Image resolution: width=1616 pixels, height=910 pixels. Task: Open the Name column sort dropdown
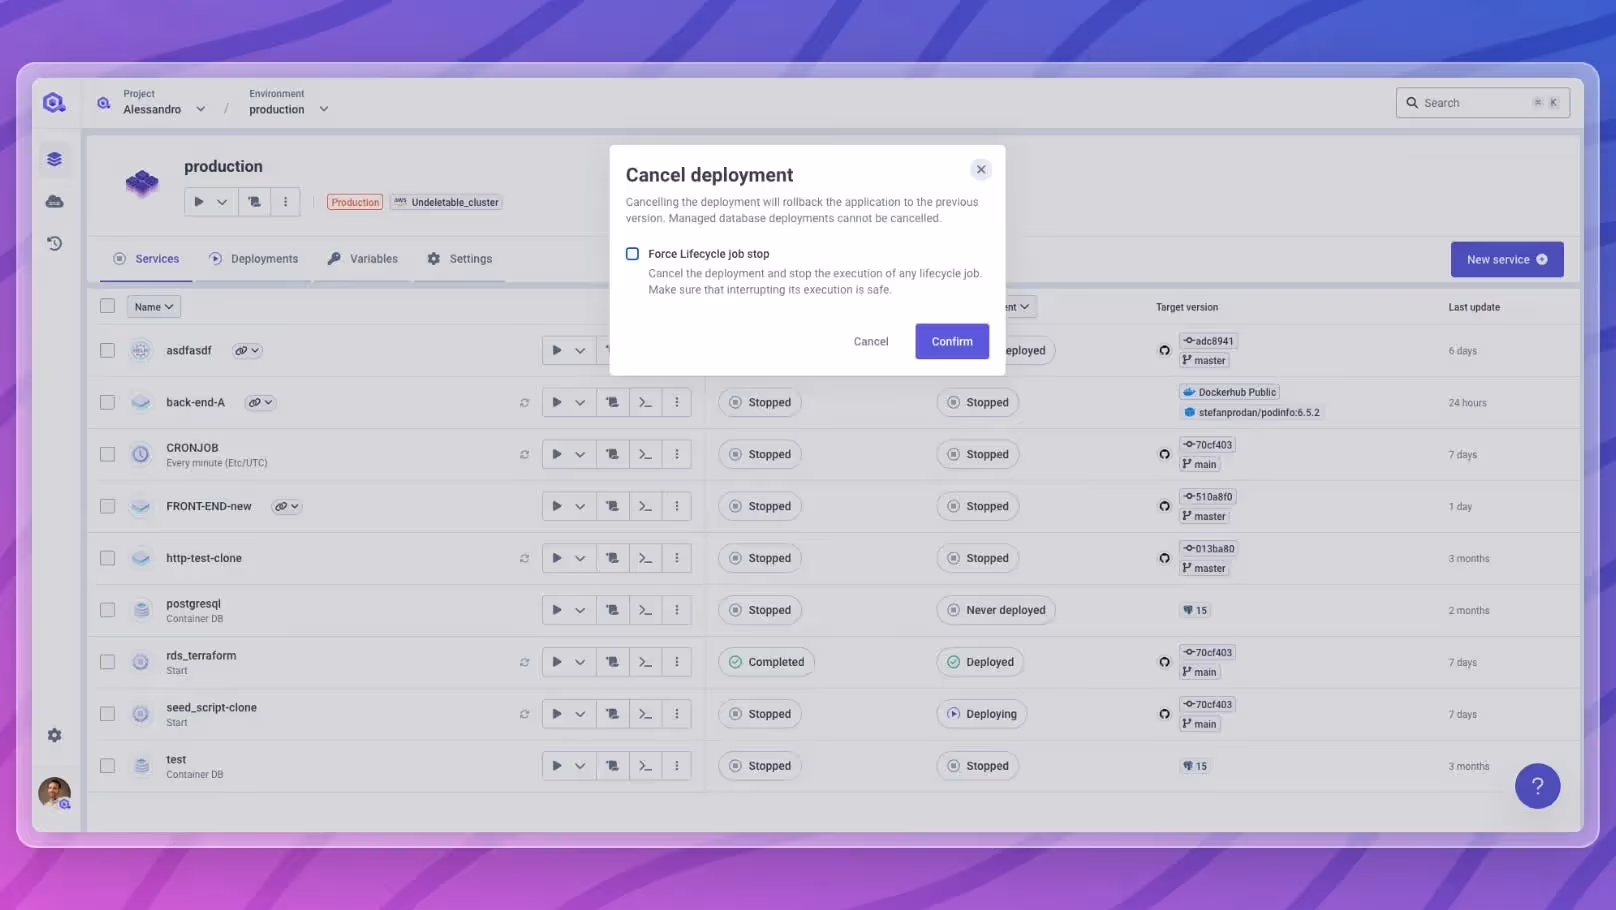(154, 307)
